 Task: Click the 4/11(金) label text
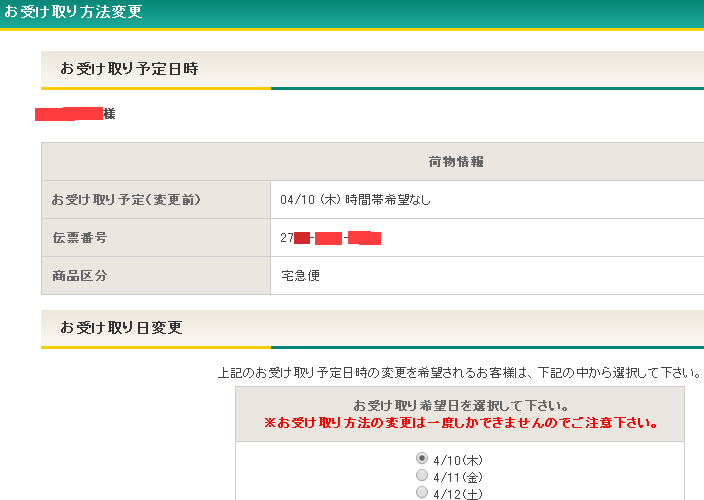point(457,476)
